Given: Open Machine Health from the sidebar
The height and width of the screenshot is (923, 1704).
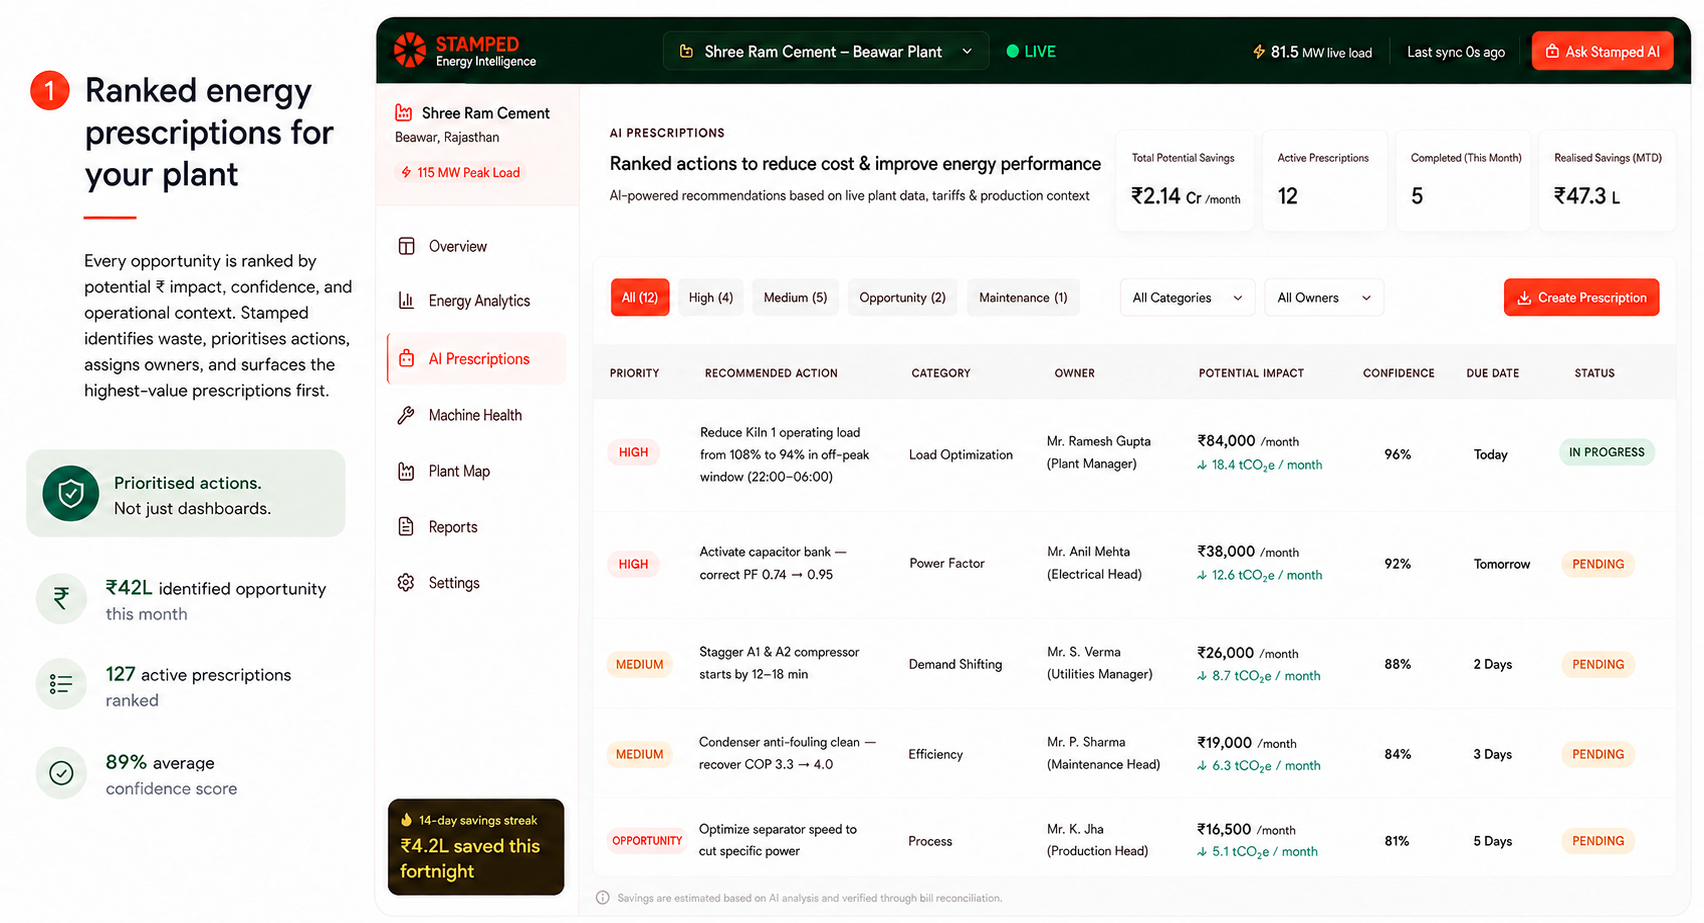Looking at the screenshot, I should point(477,415).
